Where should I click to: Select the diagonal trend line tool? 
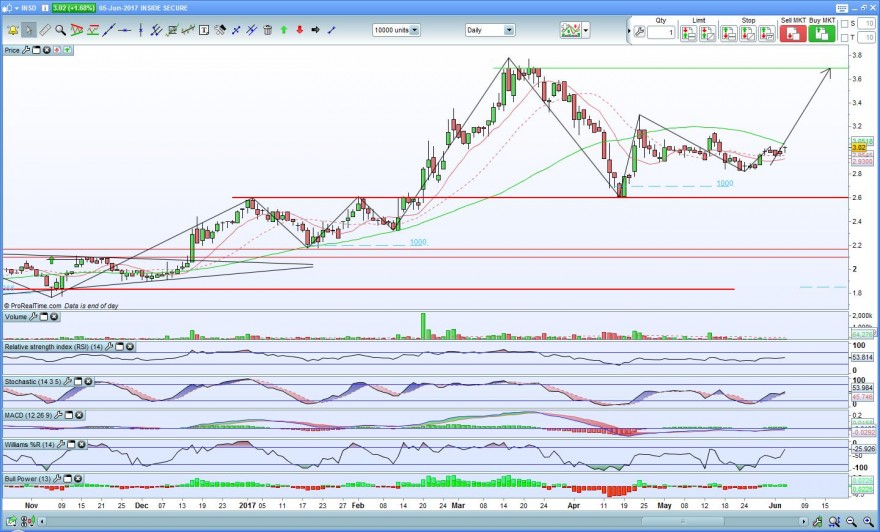pyautogui.click(x=109, y=30)
